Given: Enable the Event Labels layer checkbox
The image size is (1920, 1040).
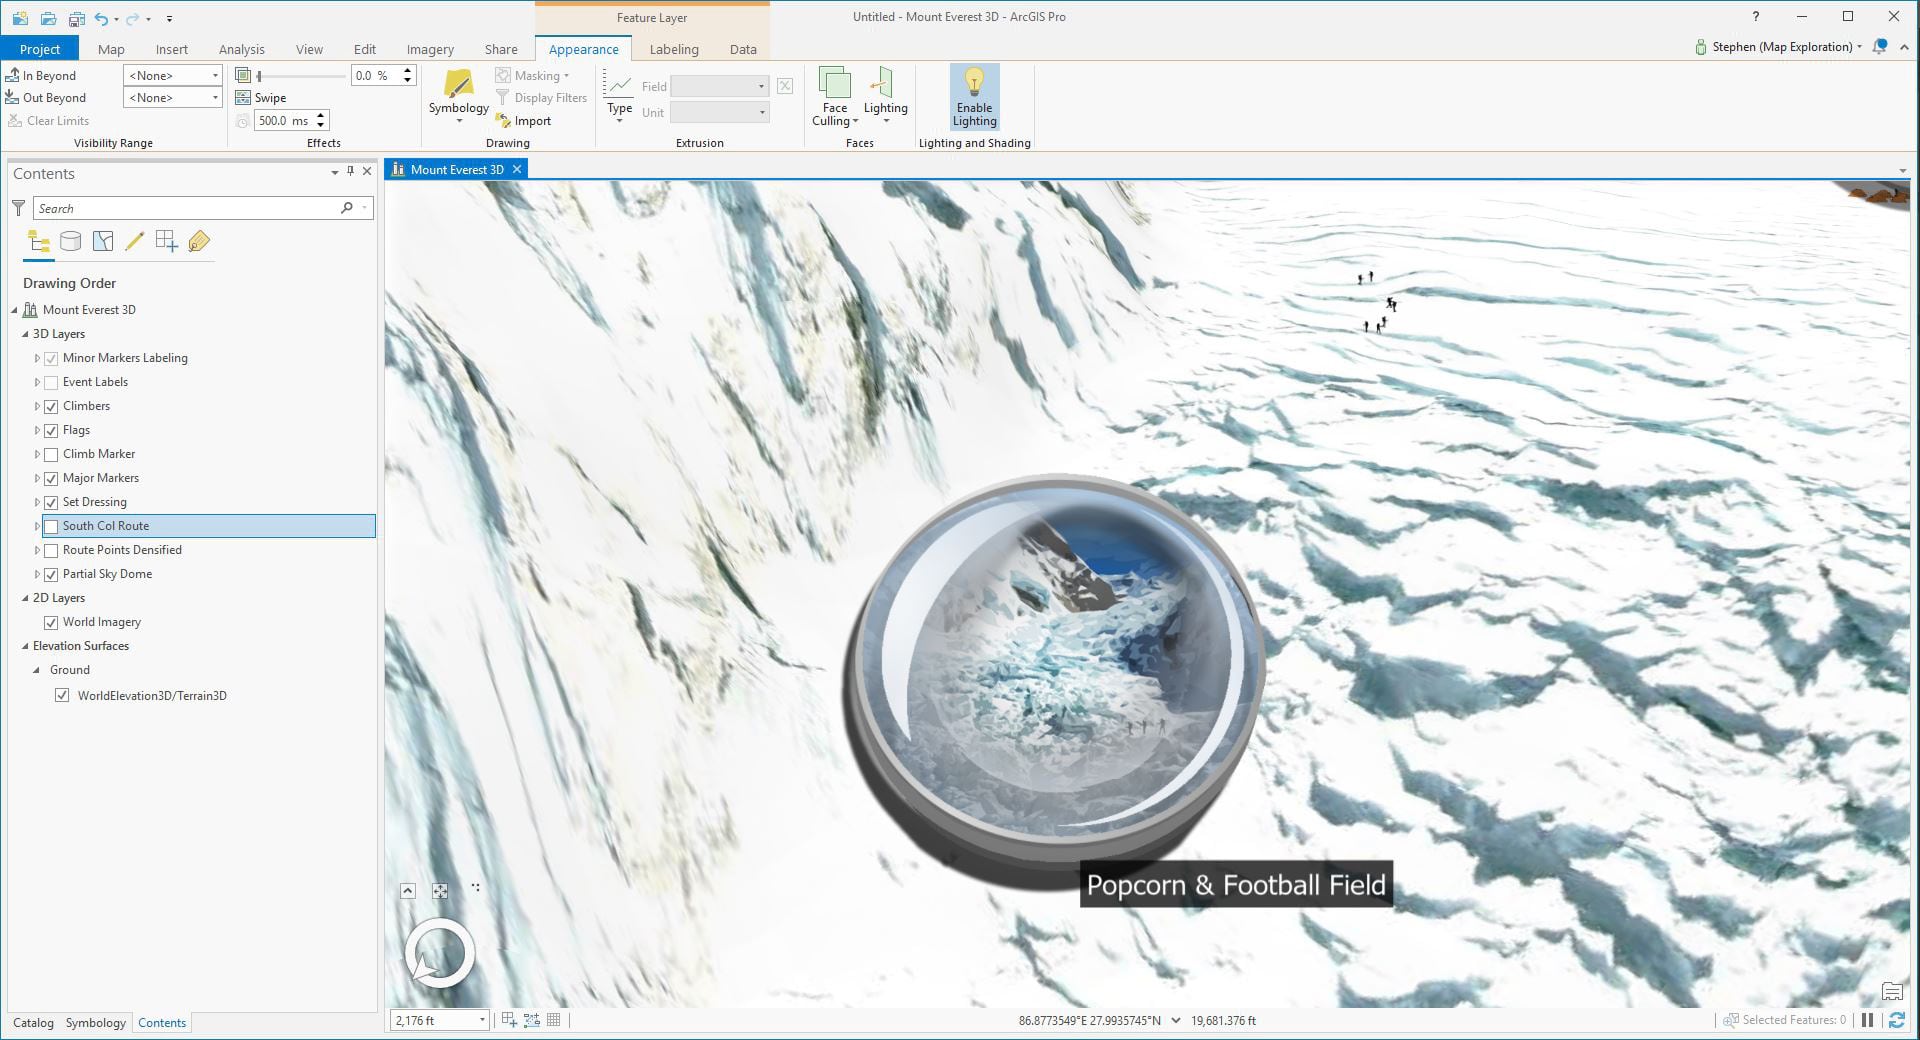Looking at the screenshot, I should (x=51, y=382).
